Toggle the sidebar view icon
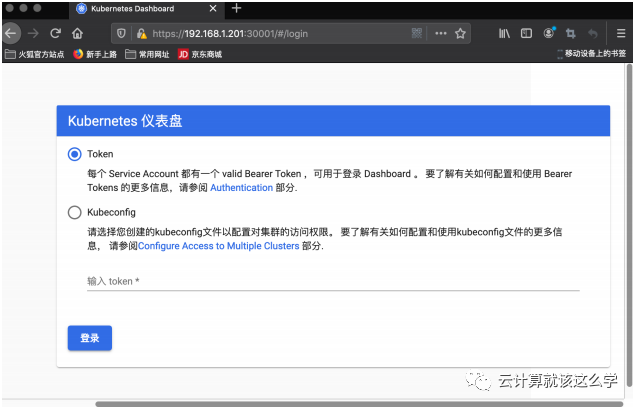 [x=526, y=33]
